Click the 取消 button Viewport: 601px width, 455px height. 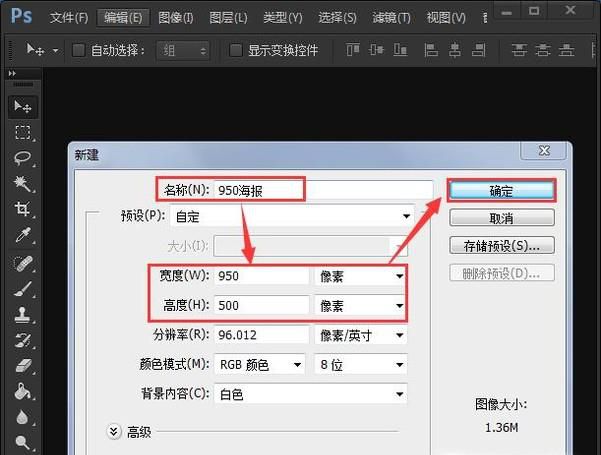(x=502, y=218)
